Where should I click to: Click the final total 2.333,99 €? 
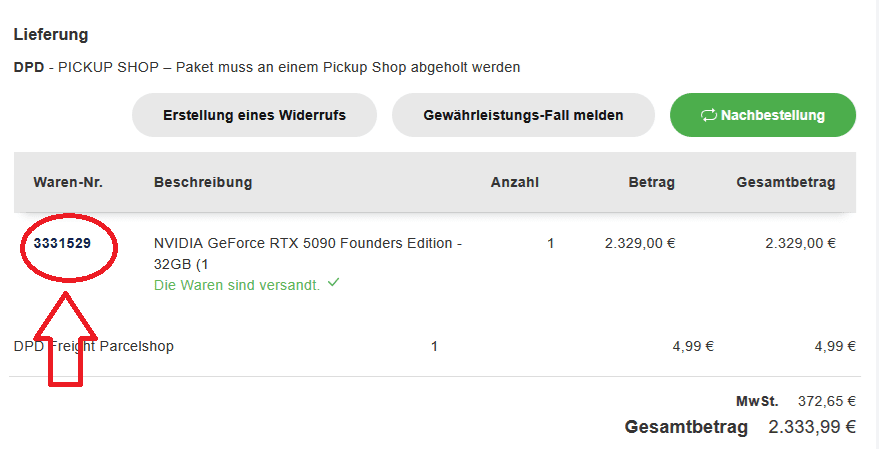[x=811, y=427]
